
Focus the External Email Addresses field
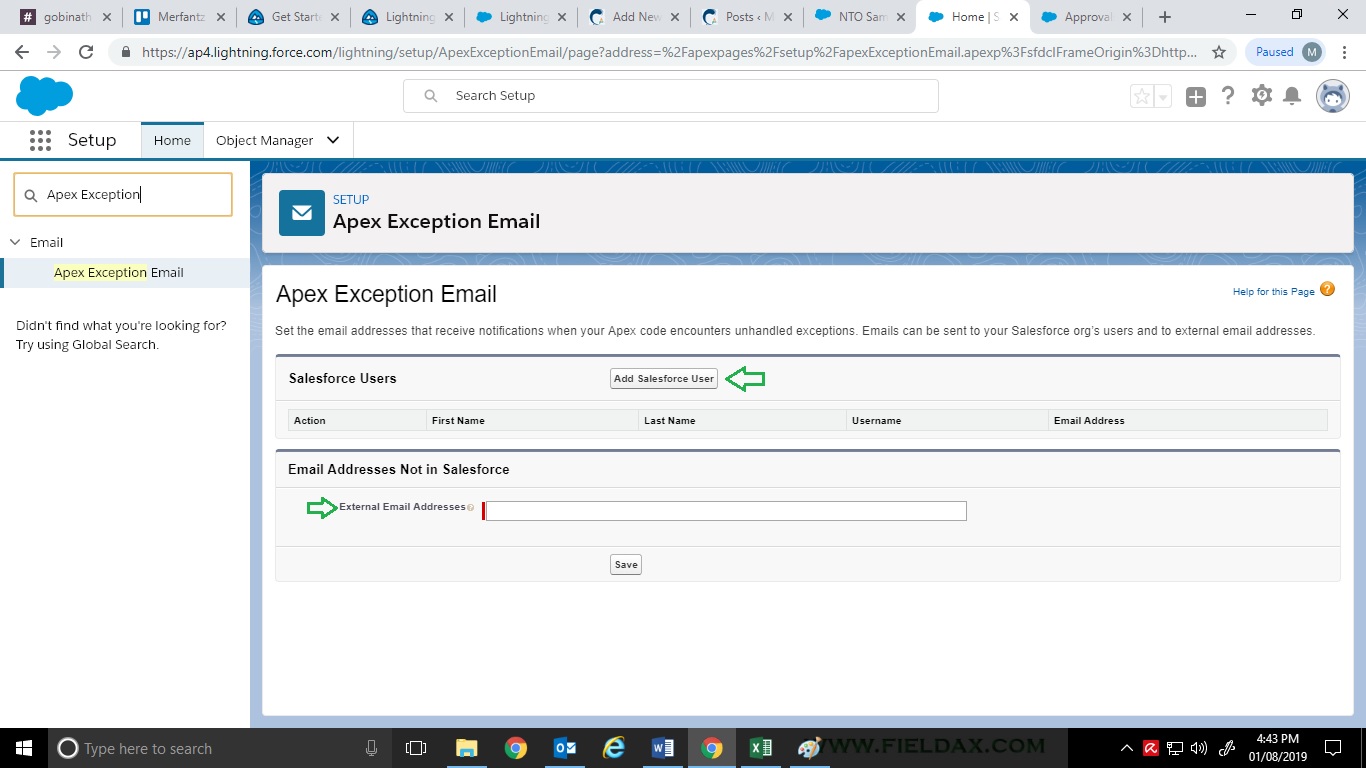point(725,511)
